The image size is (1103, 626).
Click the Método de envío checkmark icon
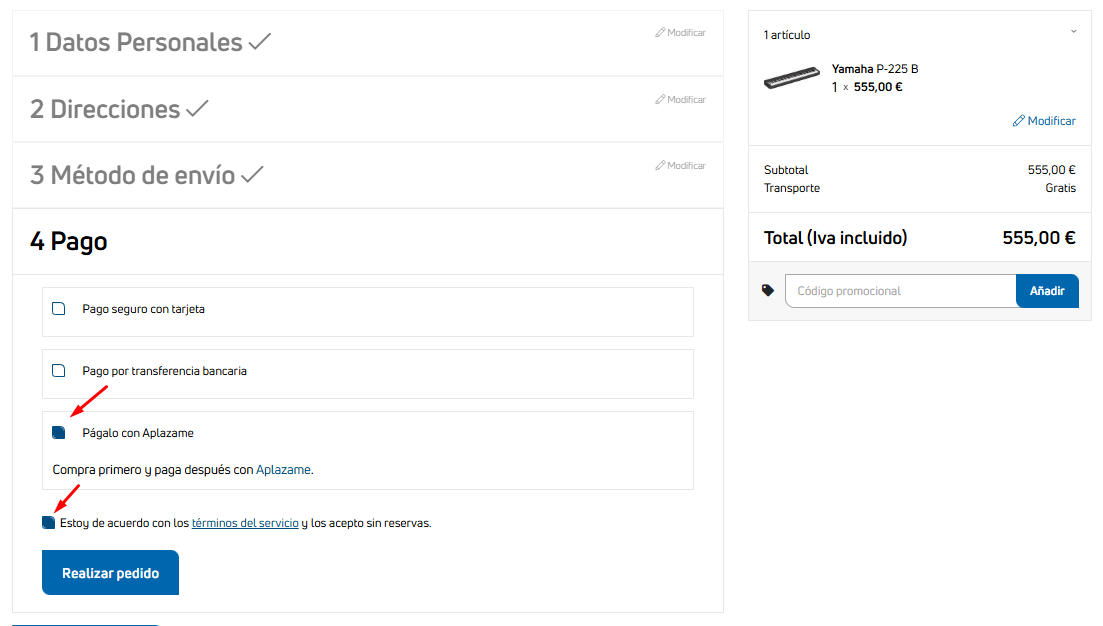click(252, 175)
